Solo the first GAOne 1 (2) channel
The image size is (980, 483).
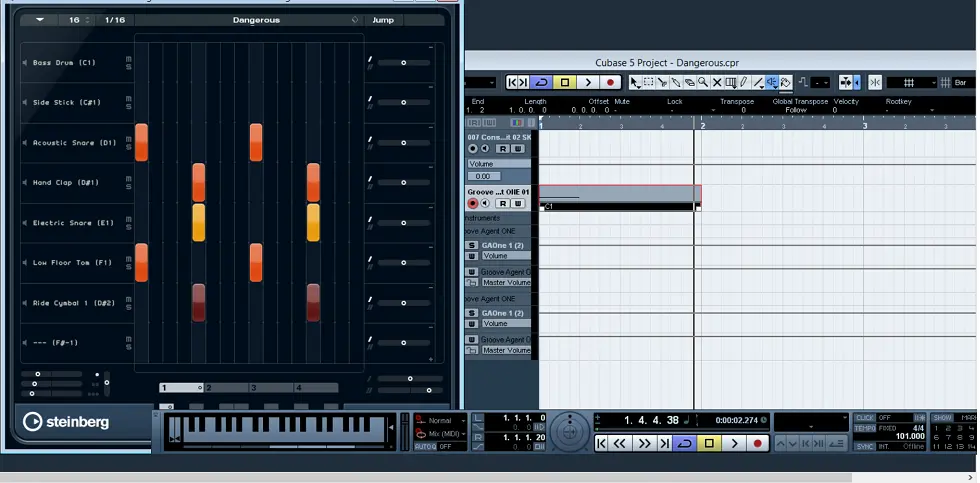tap(472, 246)
